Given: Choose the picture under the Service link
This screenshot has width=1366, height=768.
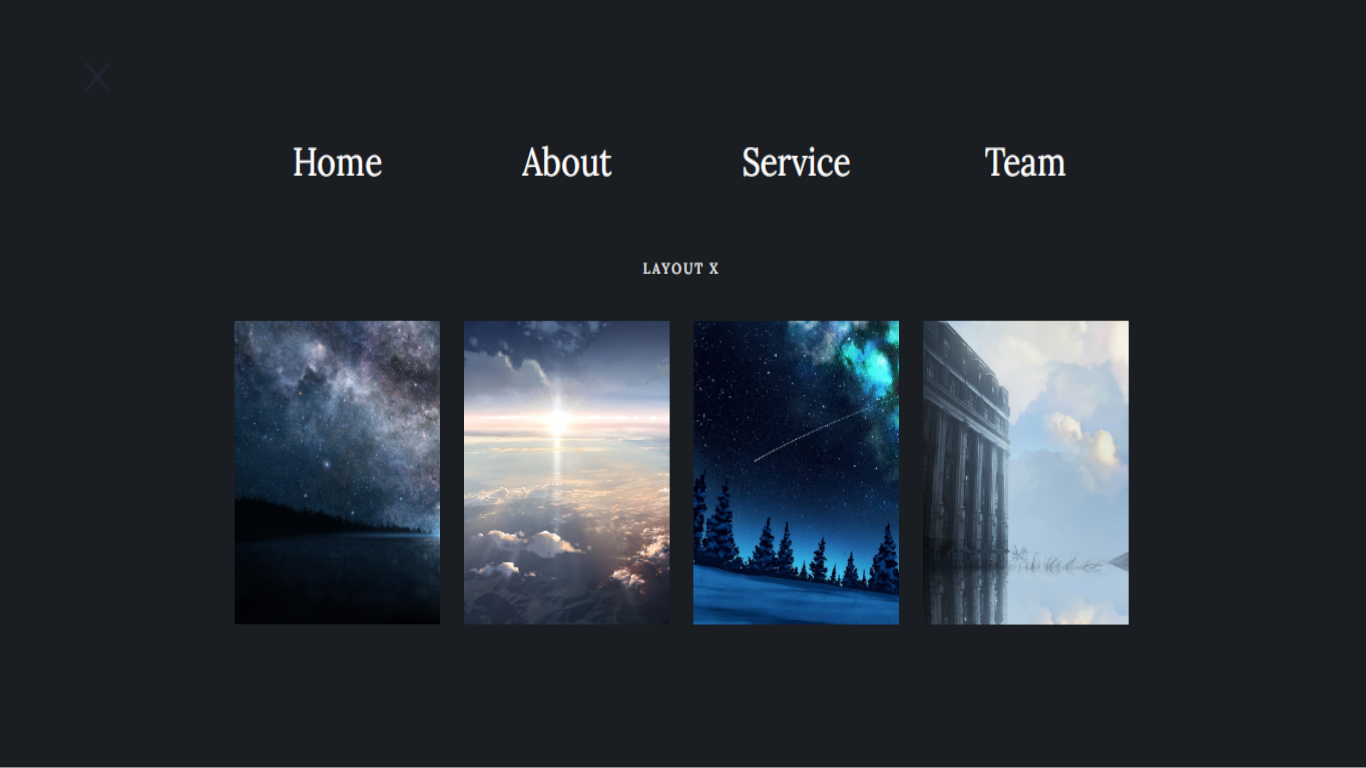Looking at the screenshot, I should tap(796, 472).
